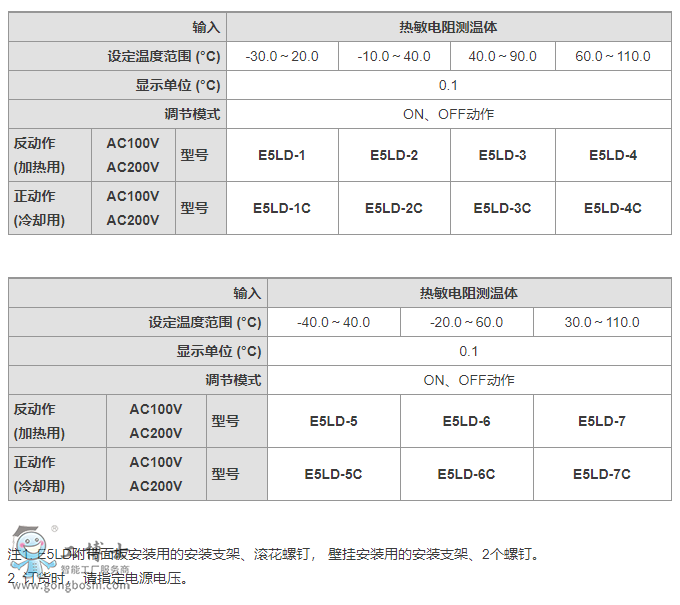The image size is (680, 605).
Task: Click the 30.0～110.0 temperature range cell
Action: [x=602, y=322]
